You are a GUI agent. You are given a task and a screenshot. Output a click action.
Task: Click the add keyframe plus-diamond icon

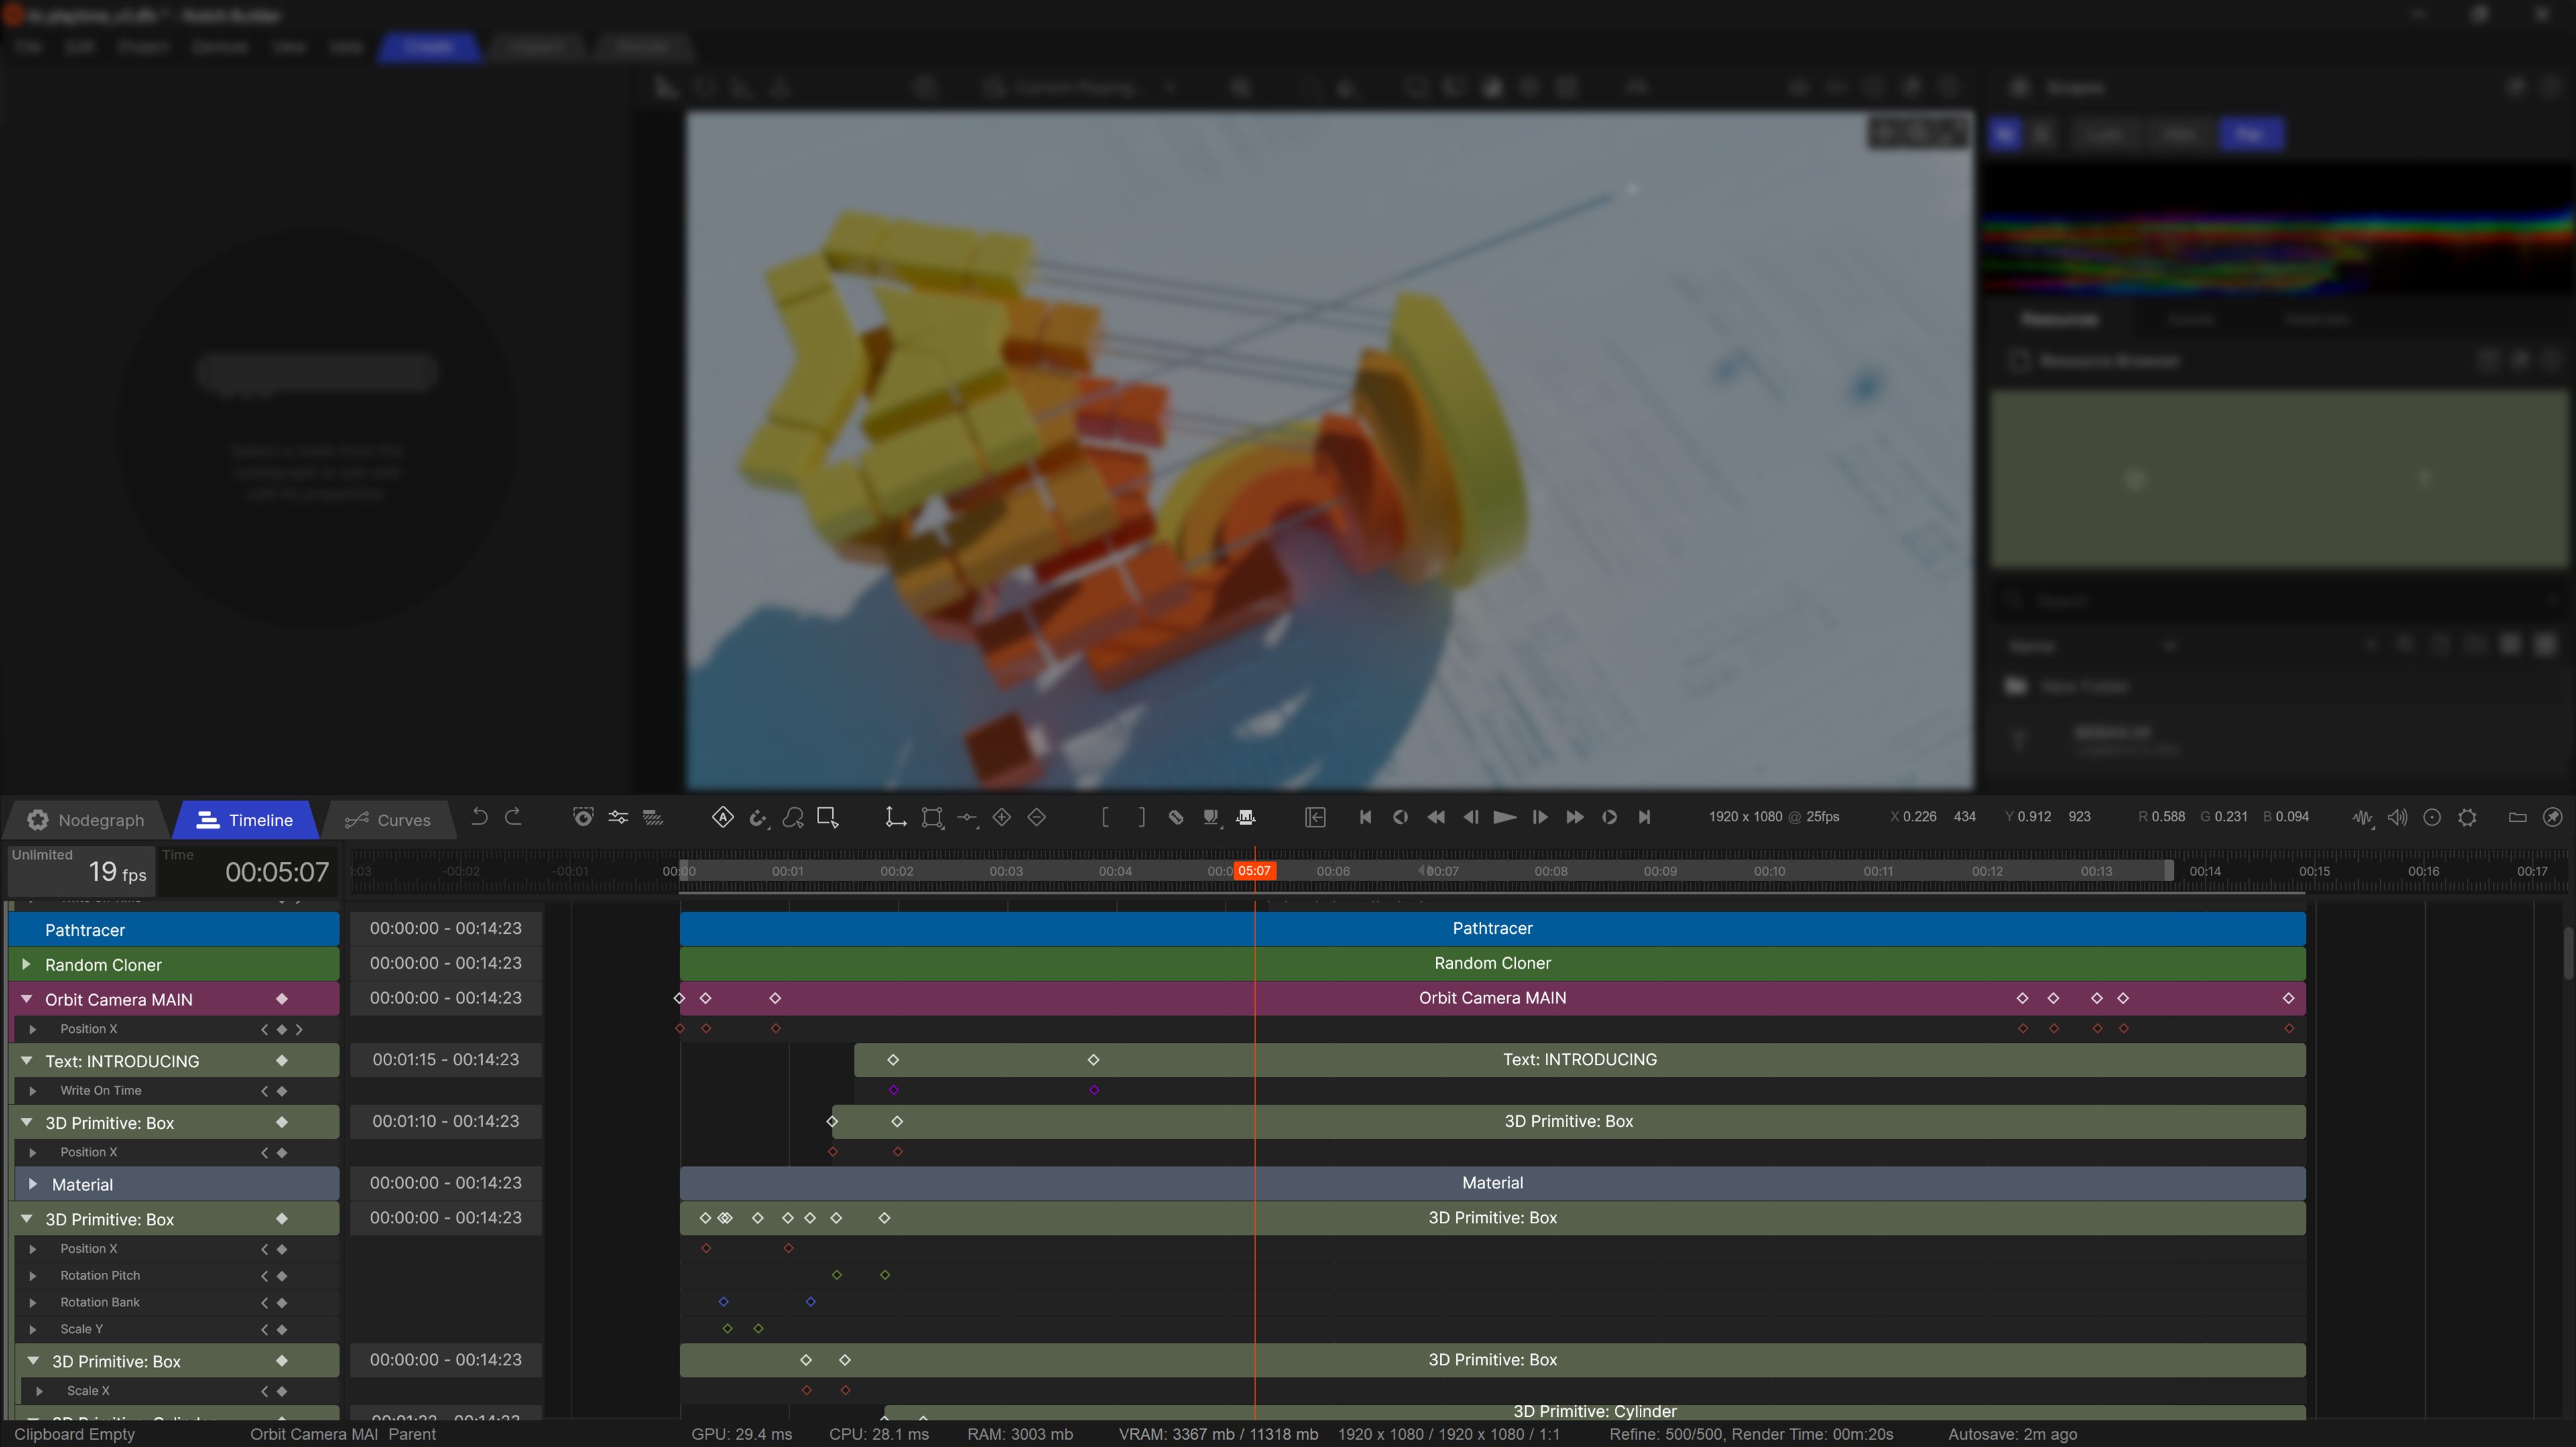point(1001,817)
